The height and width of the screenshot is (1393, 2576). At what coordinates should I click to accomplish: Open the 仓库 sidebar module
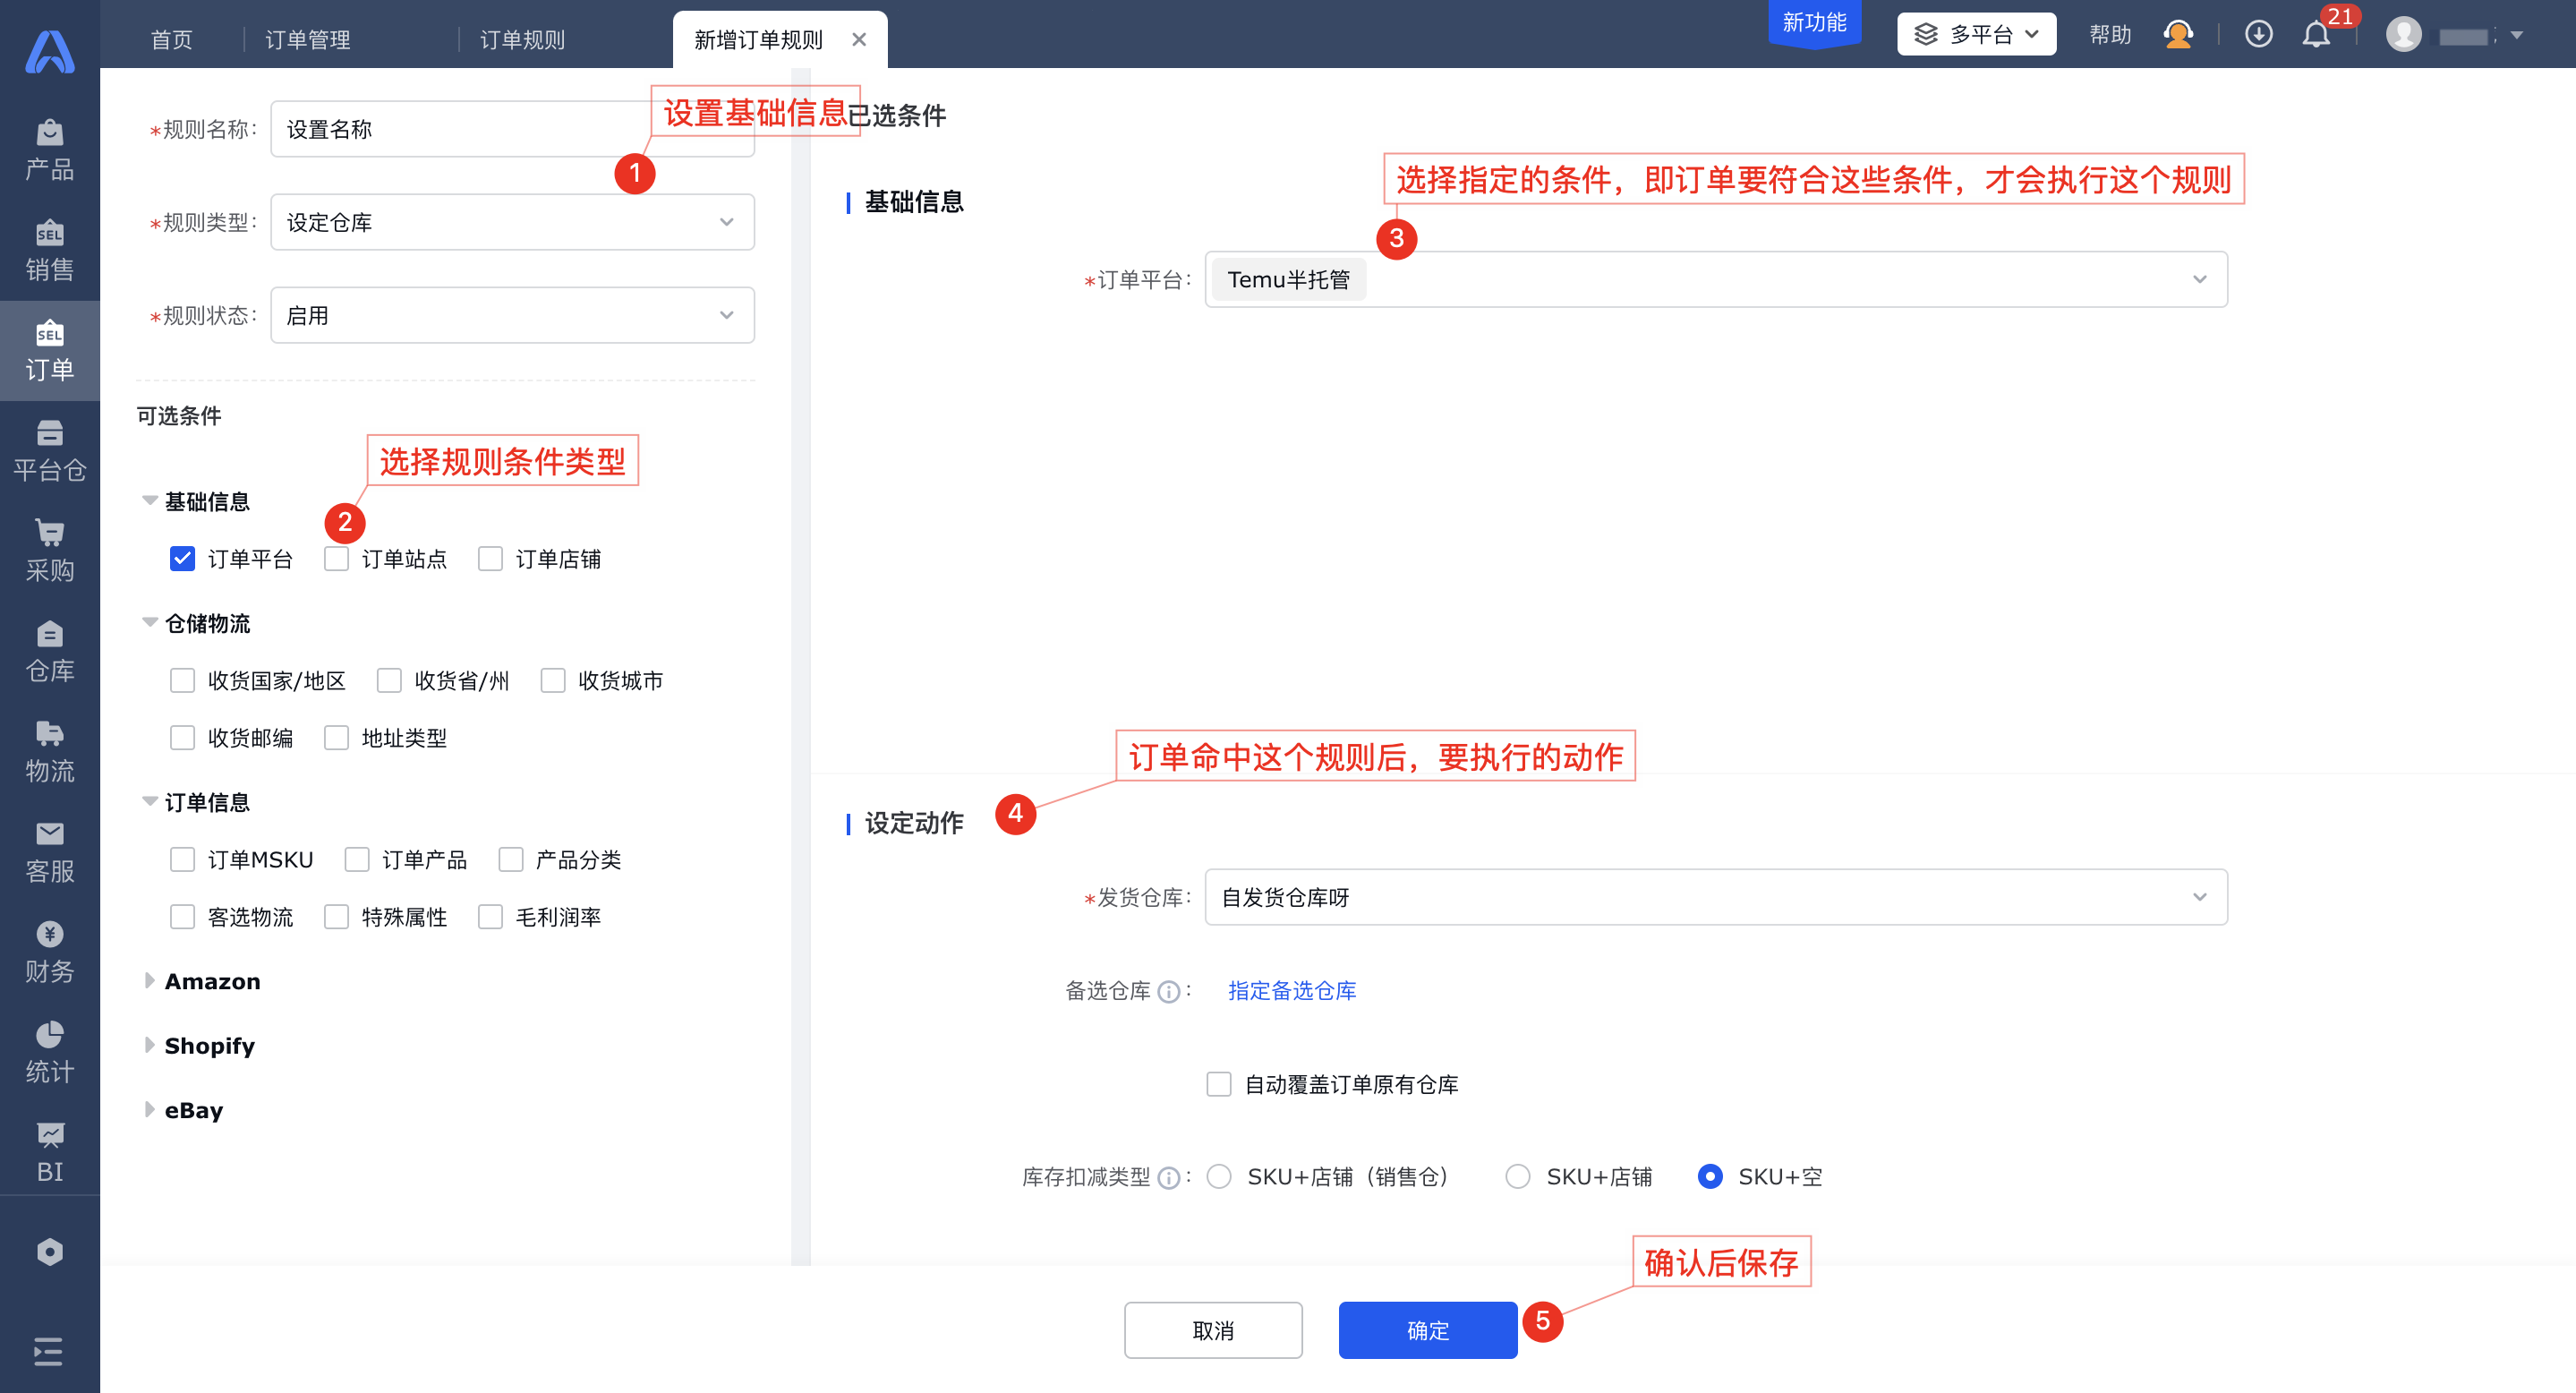49,652
